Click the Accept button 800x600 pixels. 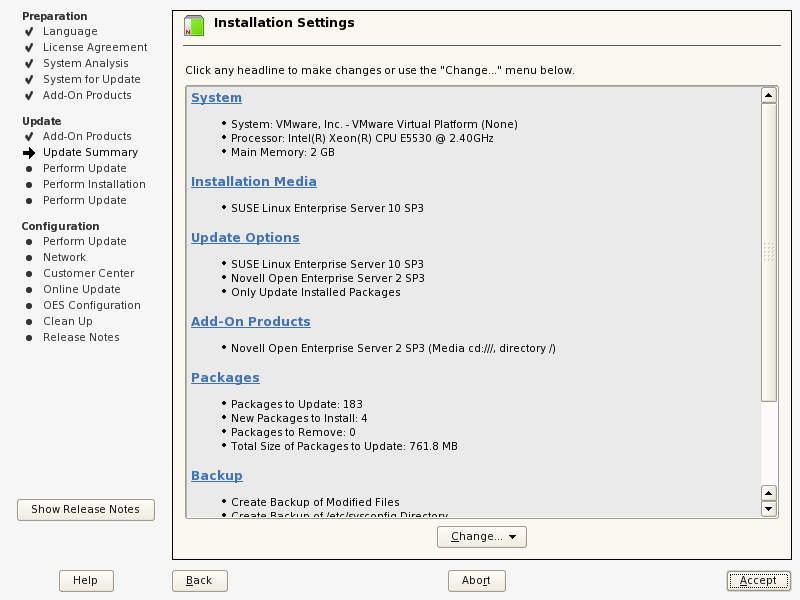click(759, 581)
